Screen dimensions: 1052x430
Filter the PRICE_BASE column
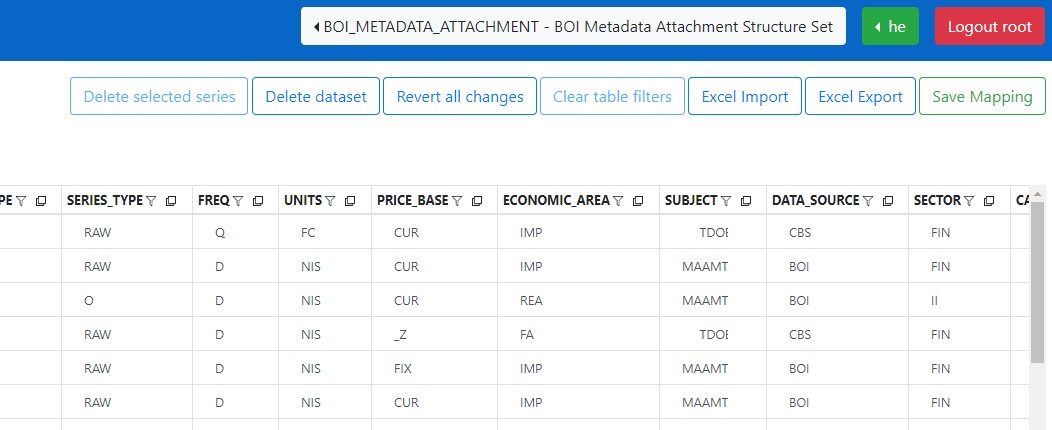coord(457,201)
